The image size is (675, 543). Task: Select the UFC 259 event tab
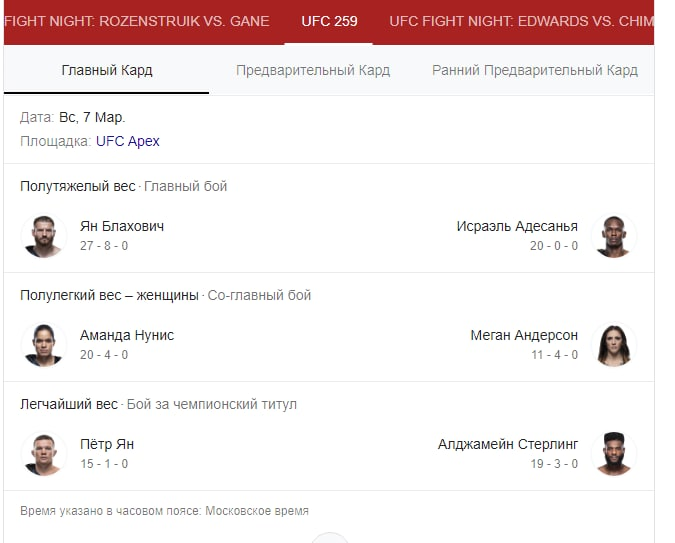pos(329,21)
